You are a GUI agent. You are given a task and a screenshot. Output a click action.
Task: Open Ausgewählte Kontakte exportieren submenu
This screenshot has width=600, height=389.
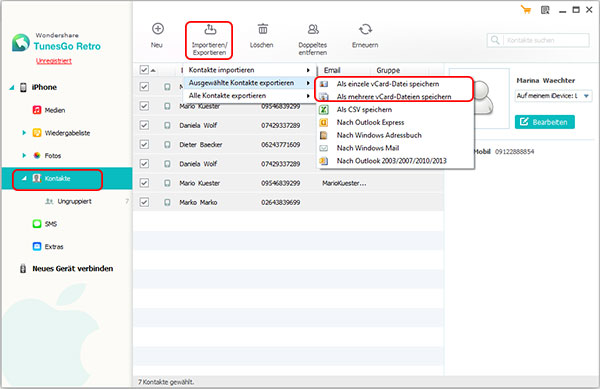tap(249, 83)
